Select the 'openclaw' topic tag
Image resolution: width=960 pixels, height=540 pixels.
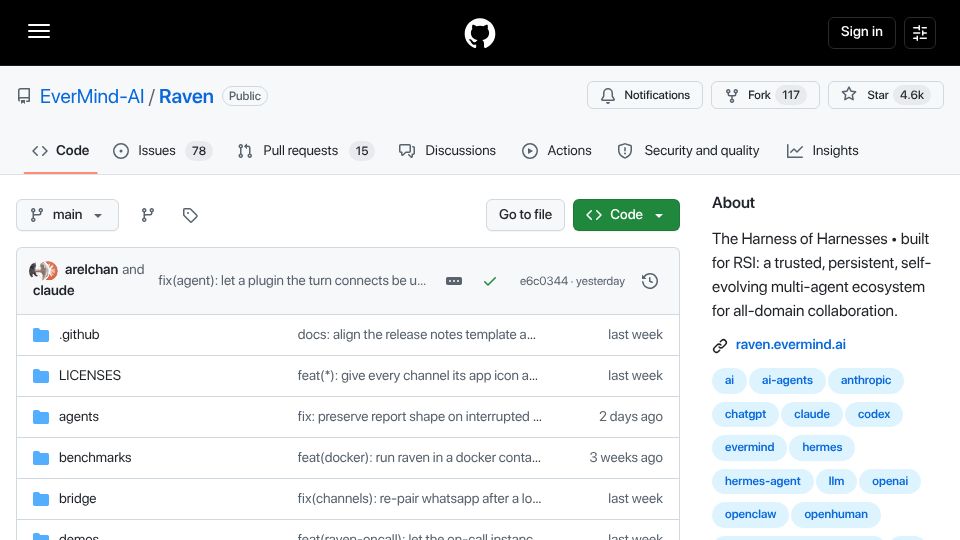750,514
